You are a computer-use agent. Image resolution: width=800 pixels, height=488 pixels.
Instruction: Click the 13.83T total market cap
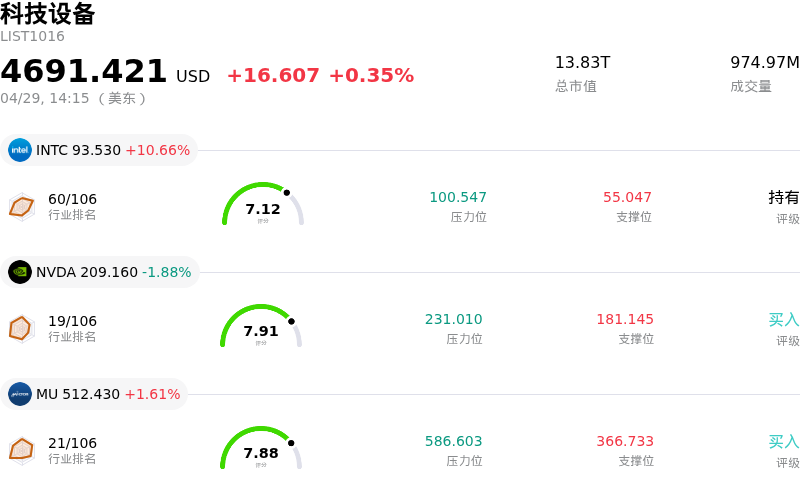pos(582,63)
